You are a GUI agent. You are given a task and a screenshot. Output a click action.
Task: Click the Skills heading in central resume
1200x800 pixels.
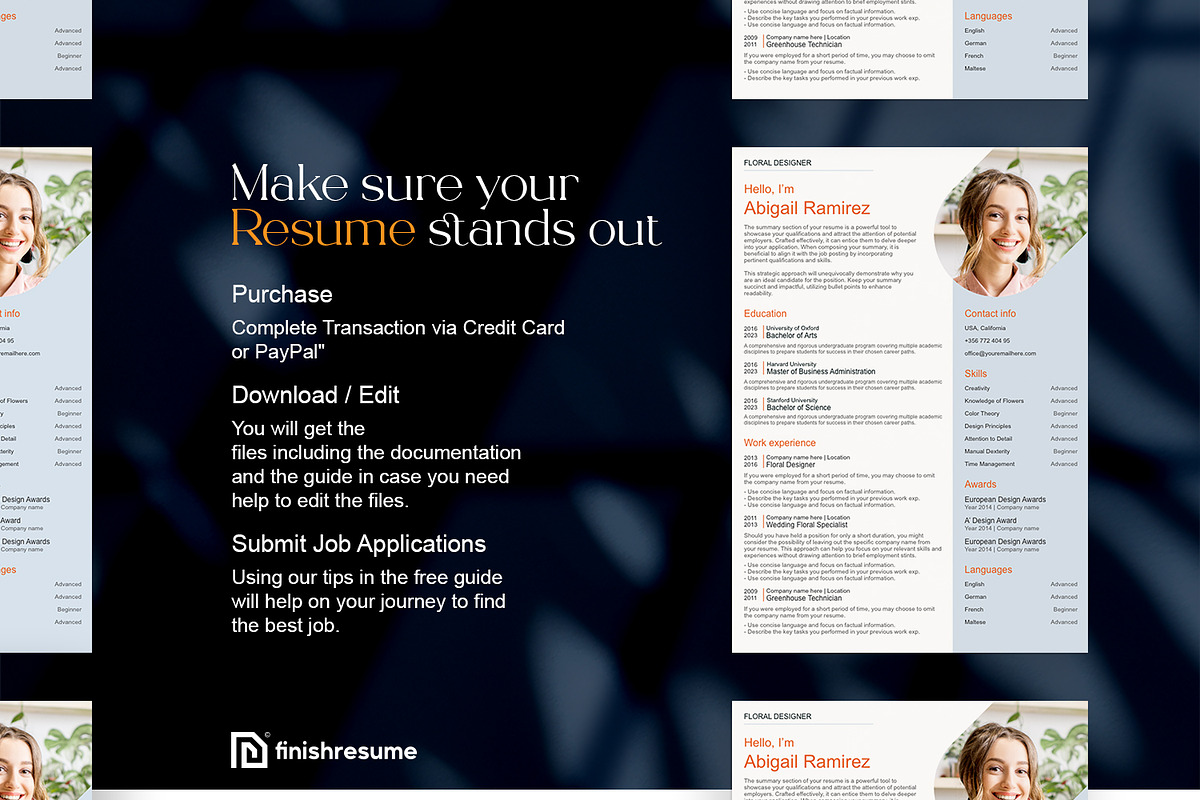(x=976, y=374)
